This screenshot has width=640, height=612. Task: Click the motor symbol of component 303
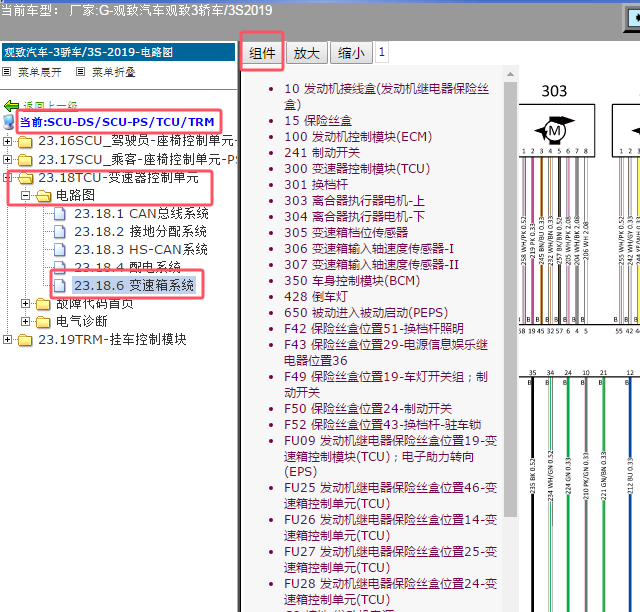pyautogui.click(x=554, y=131)
